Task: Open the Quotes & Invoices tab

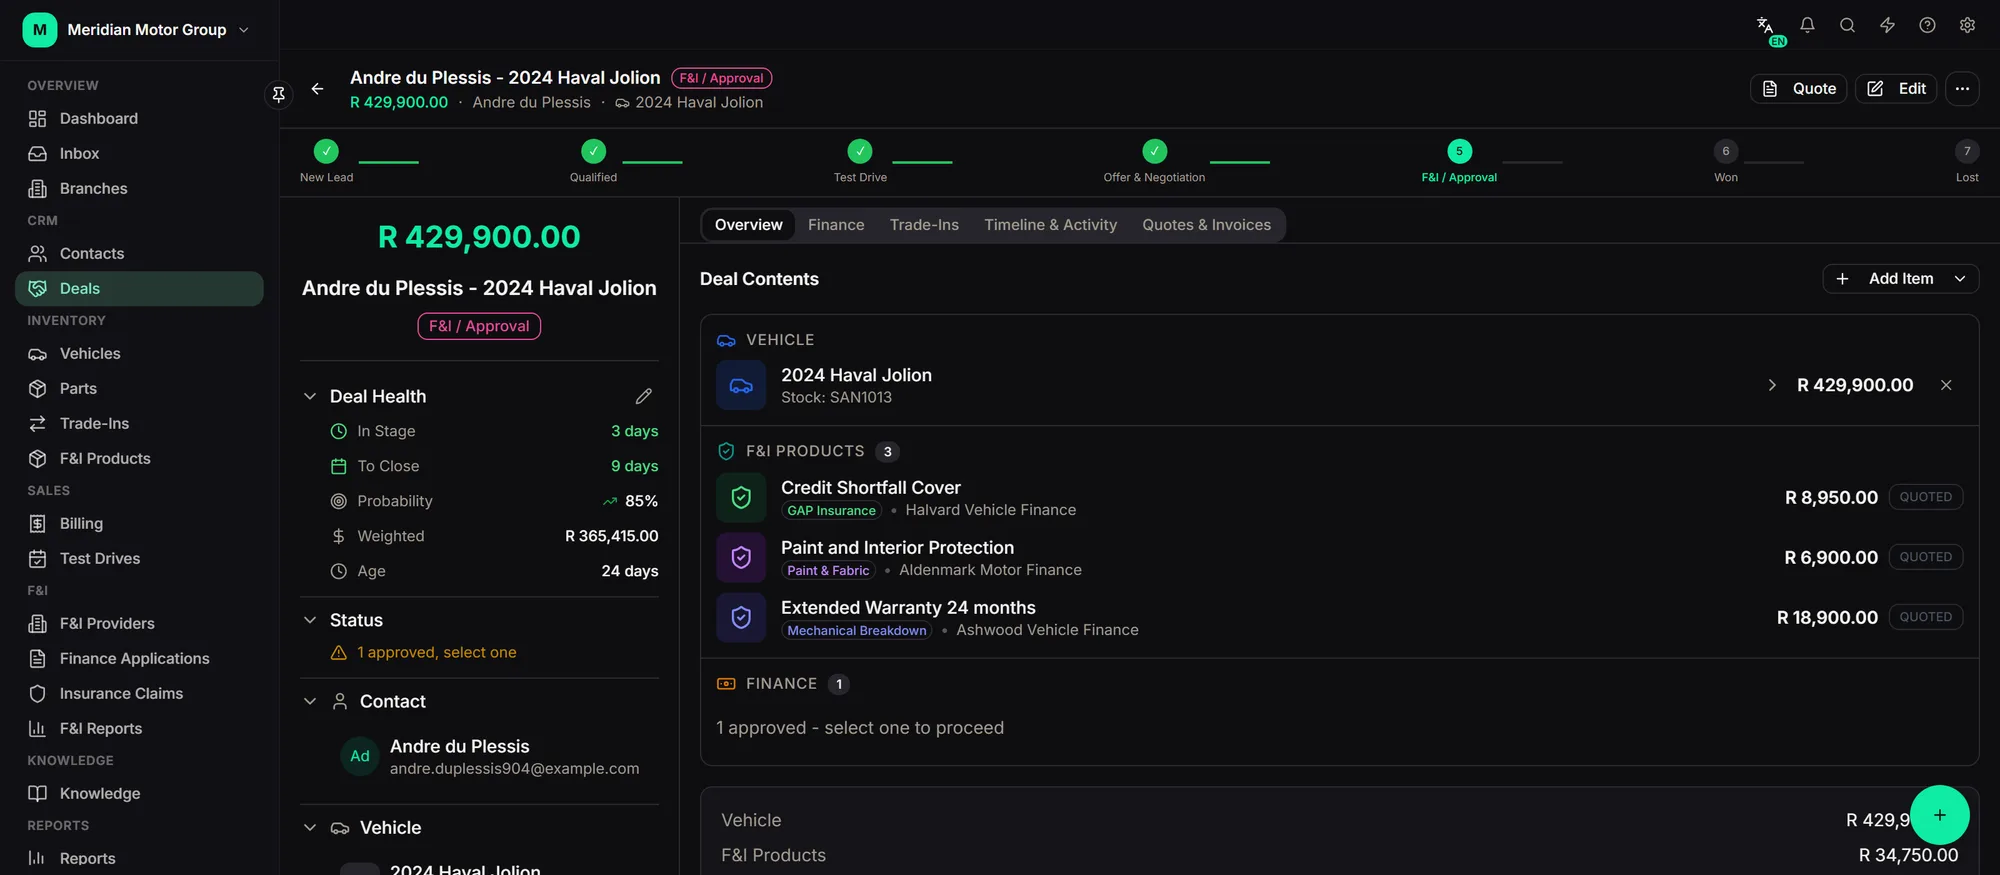Action: [x=1206, y=225]
